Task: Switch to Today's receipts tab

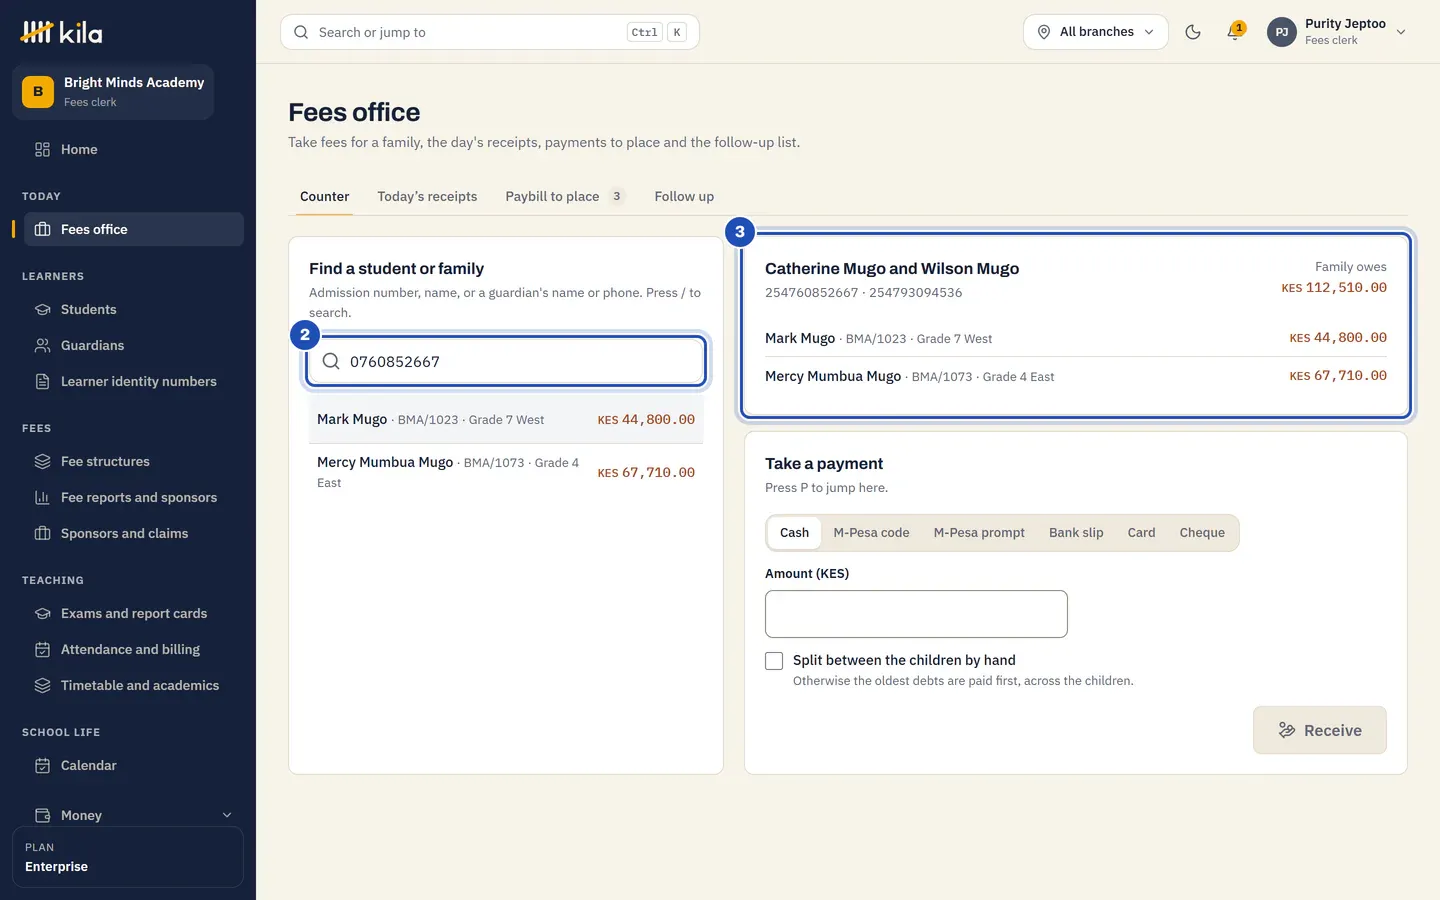Action: click(427, 196)
